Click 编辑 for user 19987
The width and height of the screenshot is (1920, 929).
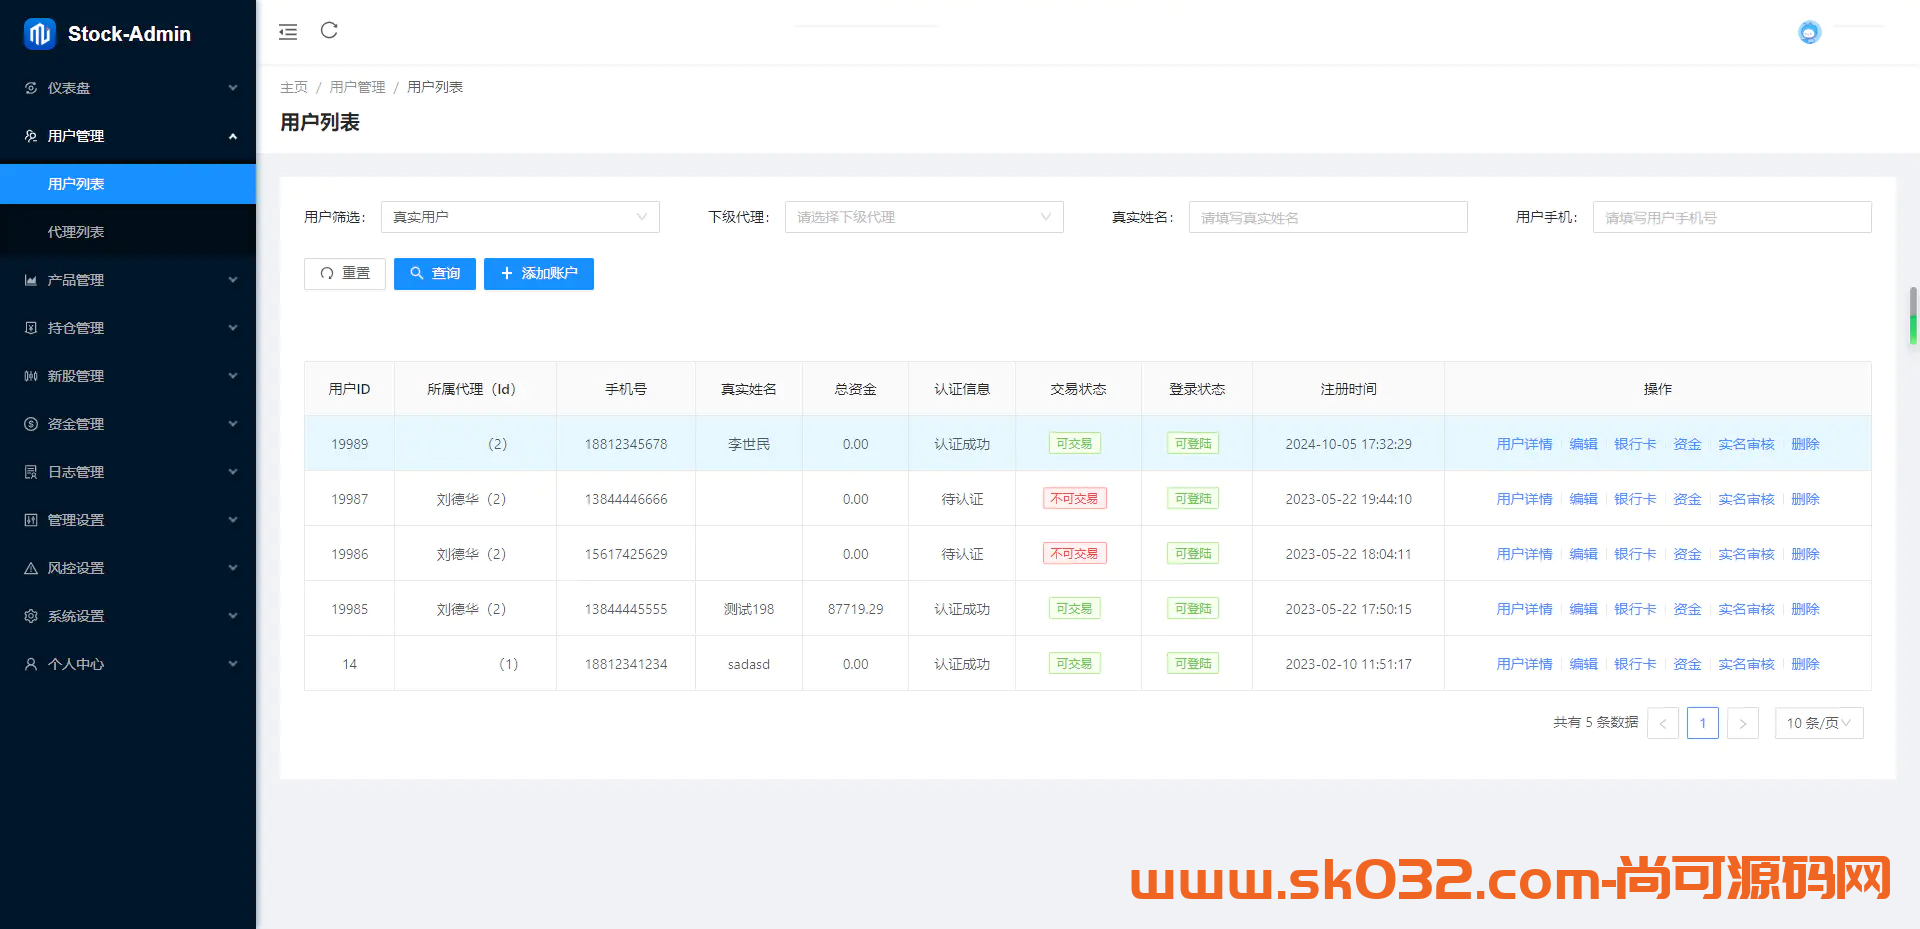coord(1583,499)
